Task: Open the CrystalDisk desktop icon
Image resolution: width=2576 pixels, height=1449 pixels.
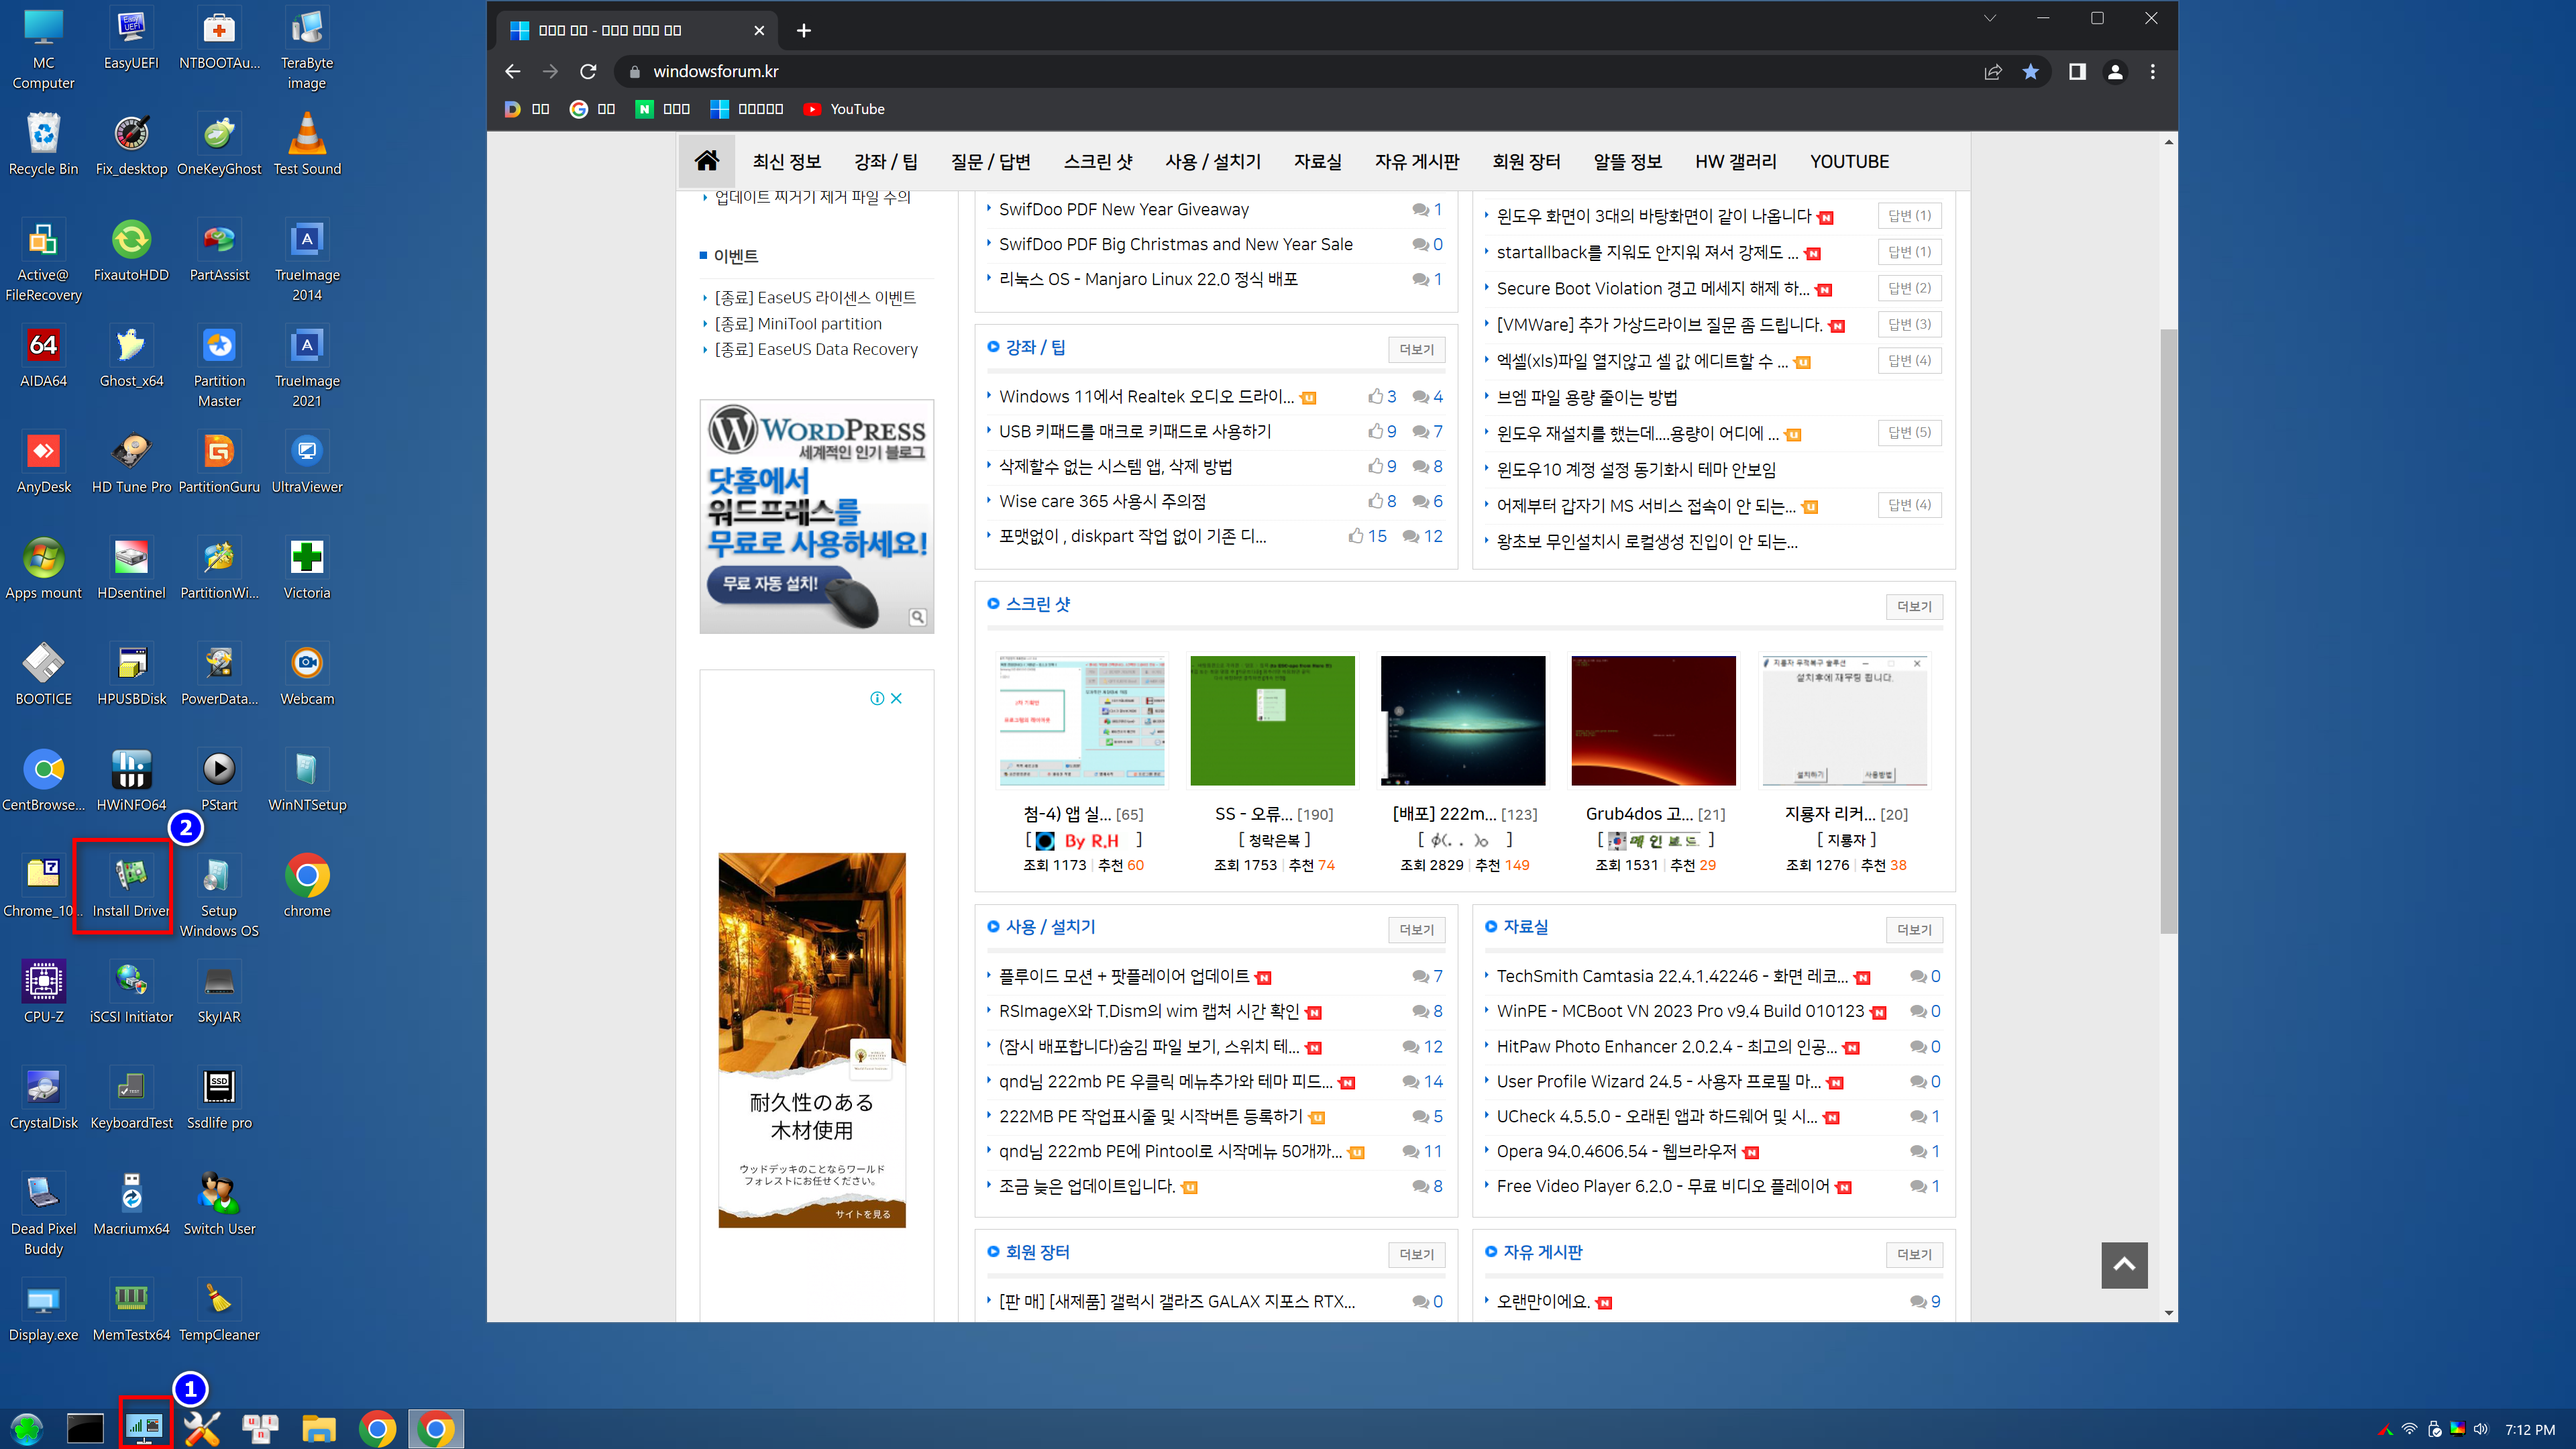Action: (43, 1100)
